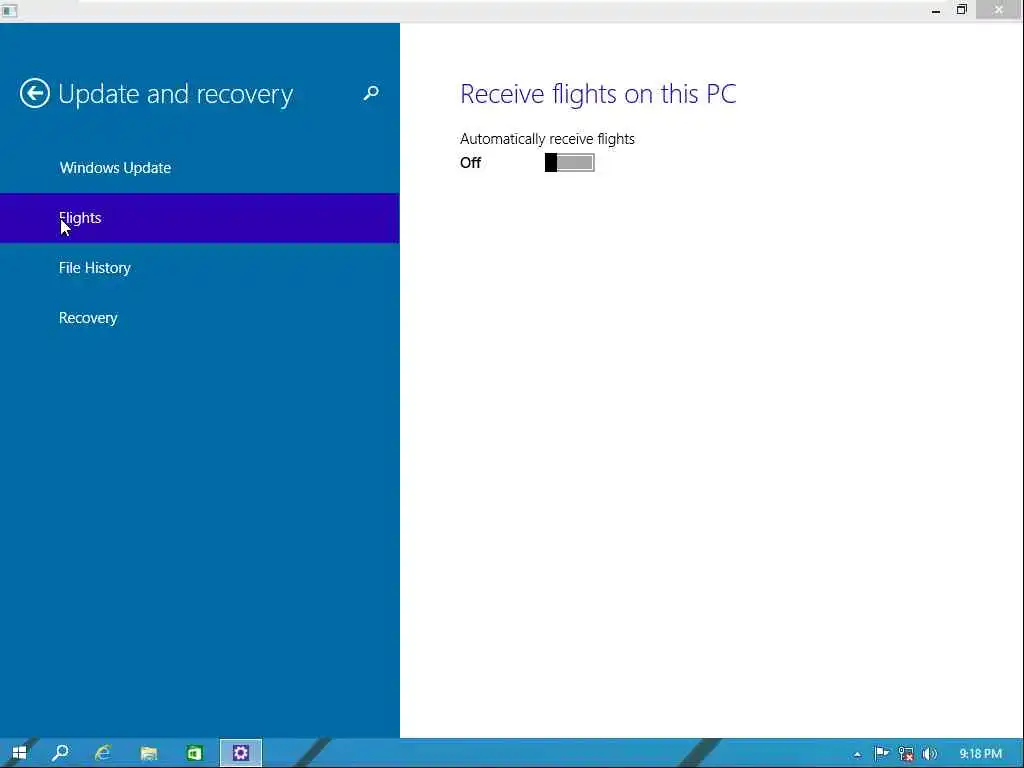Open the Start menu from the taskbar
This screenshot has width=1024, height=768.
(x=19, y=753)
